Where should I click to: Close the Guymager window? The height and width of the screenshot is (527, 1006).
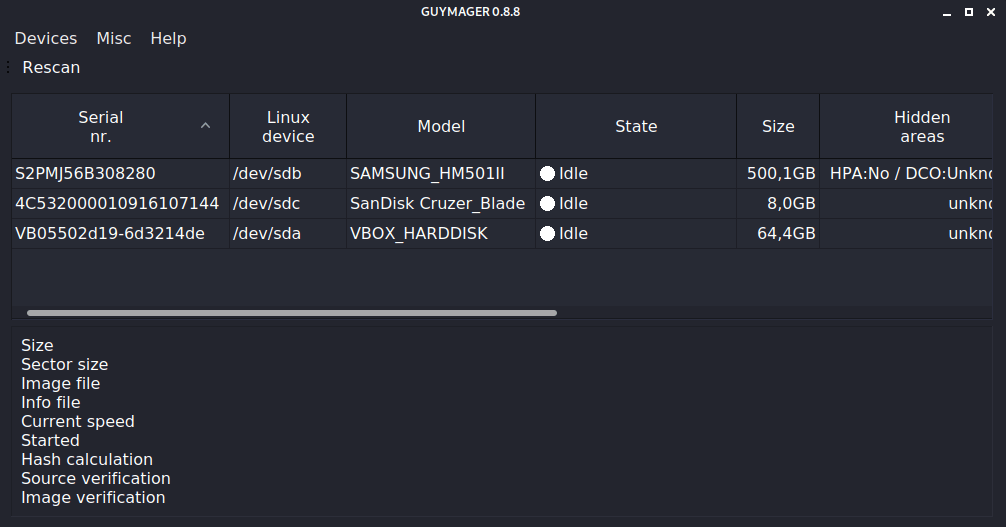click(x=990, y=12)
